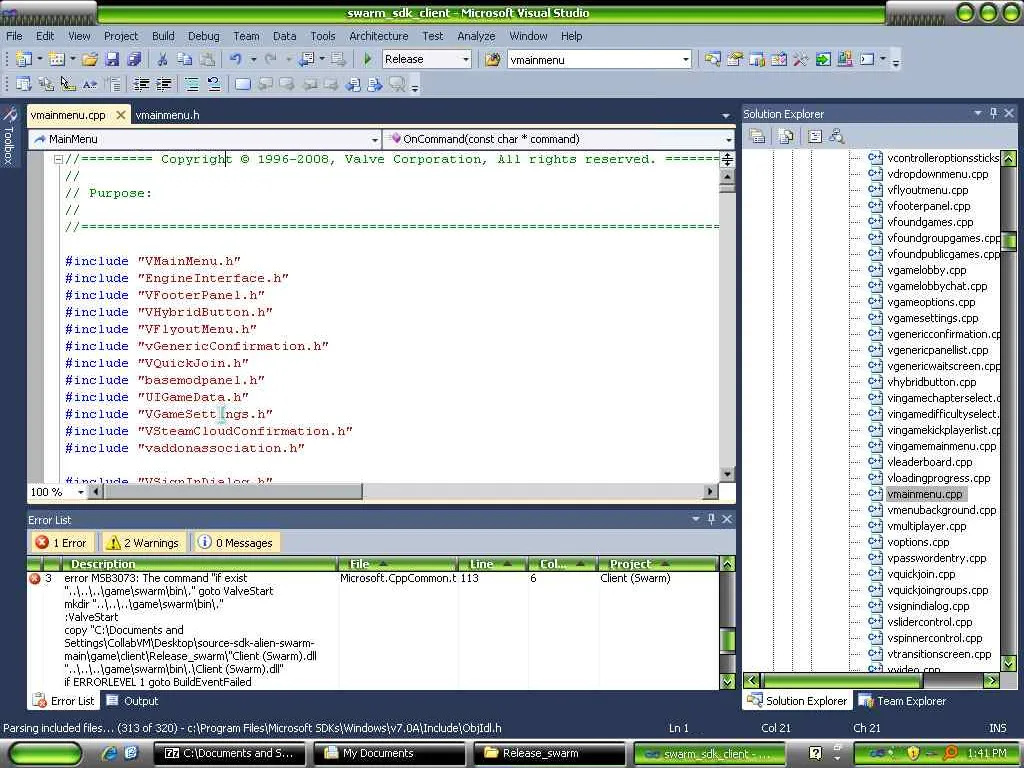Select vgamelobby.cpp in Solution Explorer
This screenshot has width=1024, height=768.
coord(926,270)
